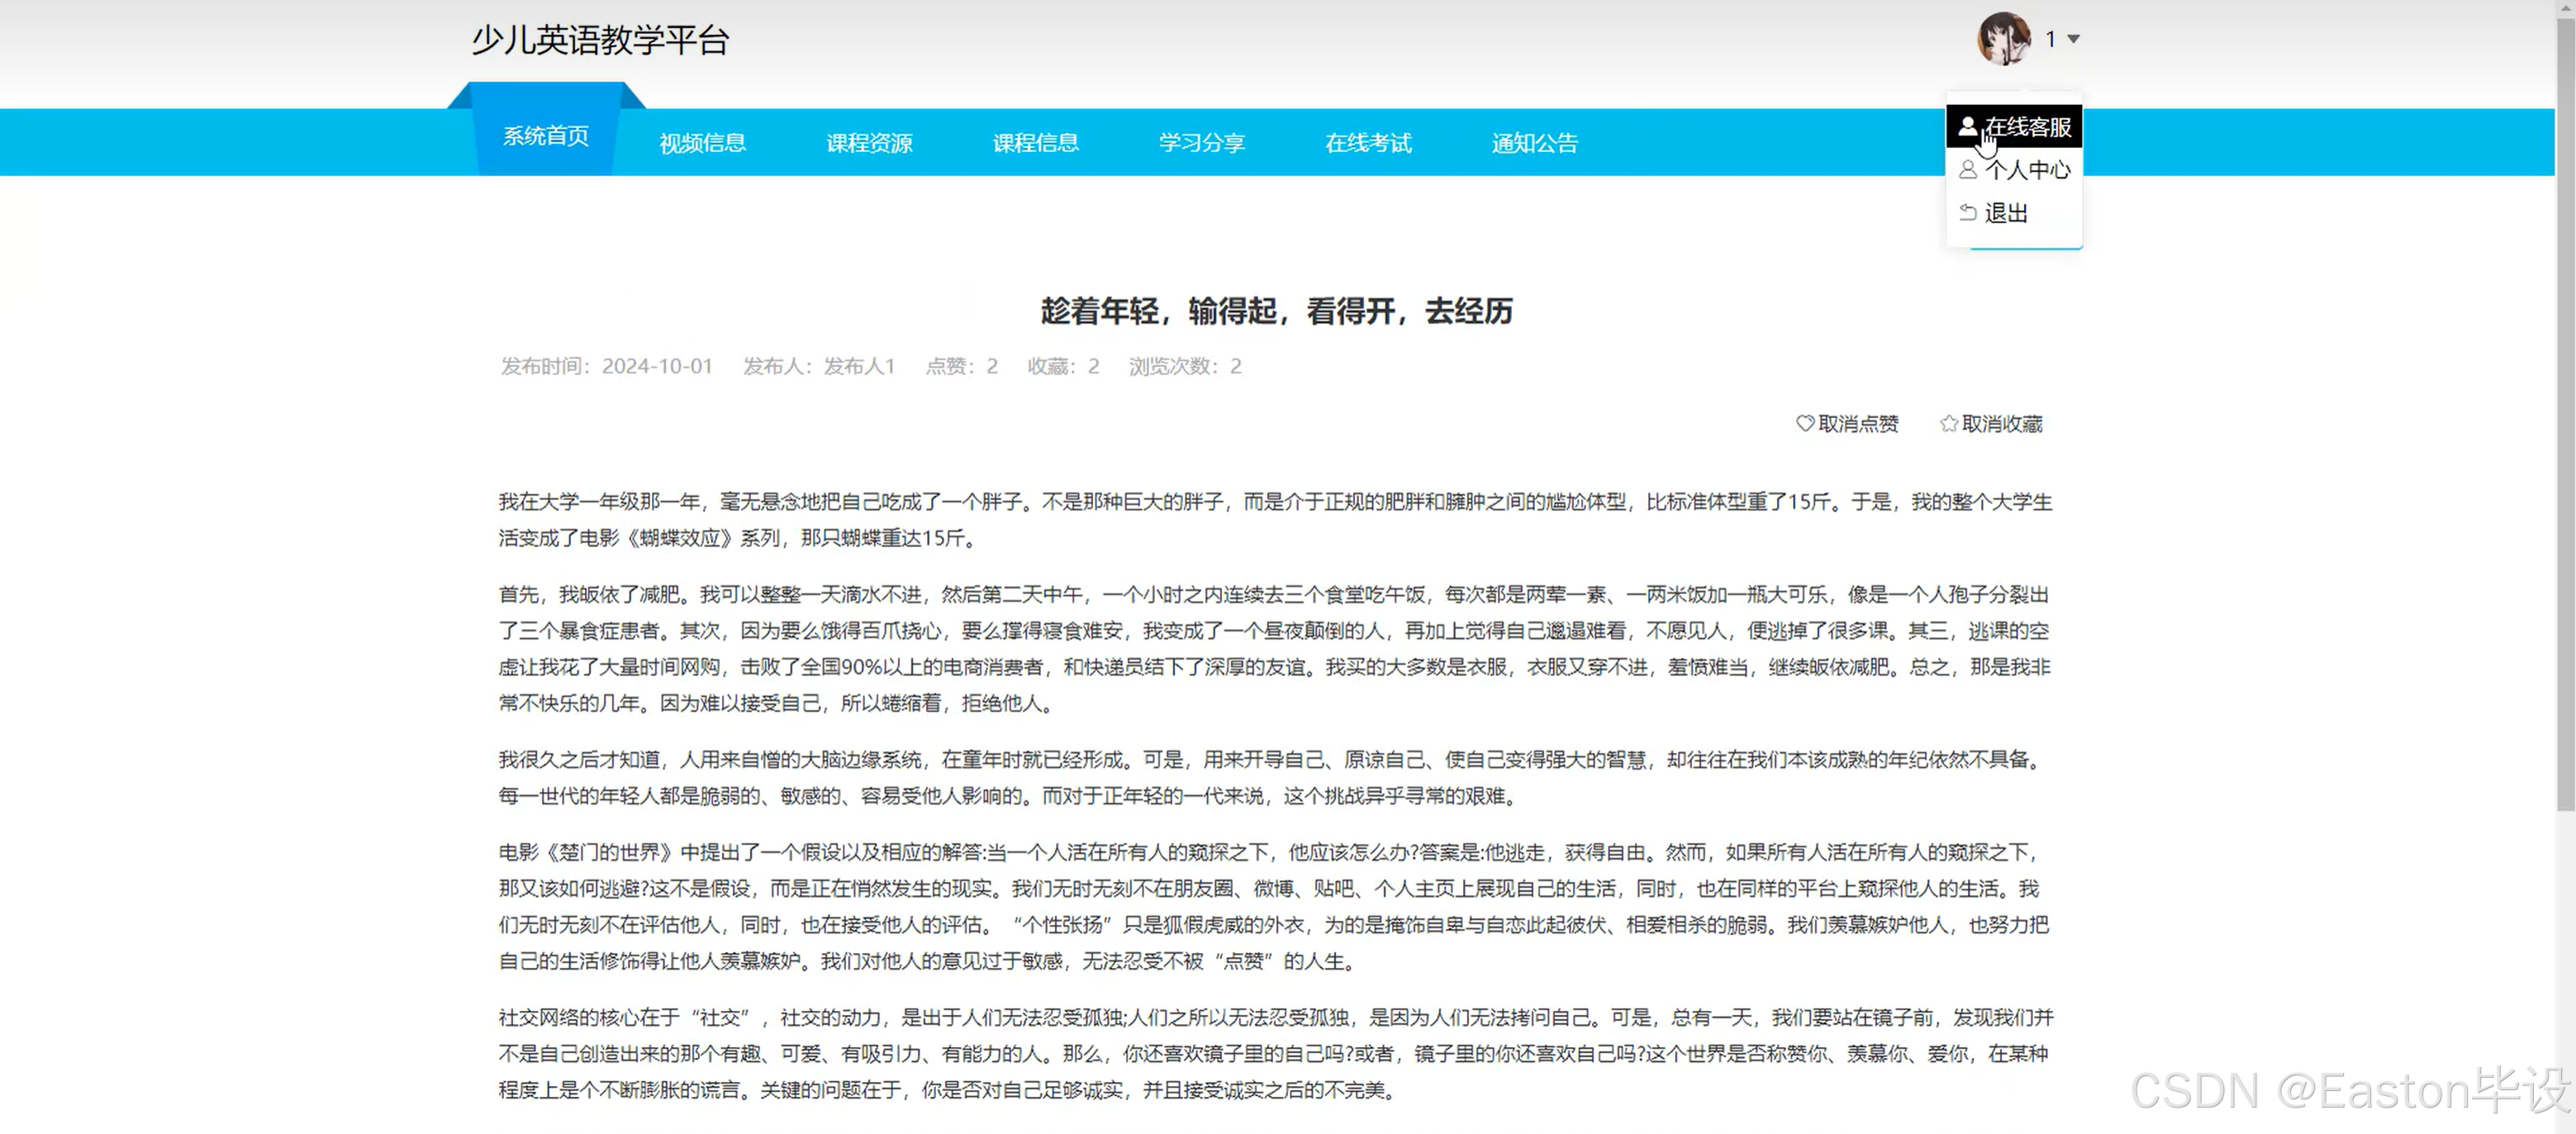Click the 点赞：2 count

pos(962,366)
